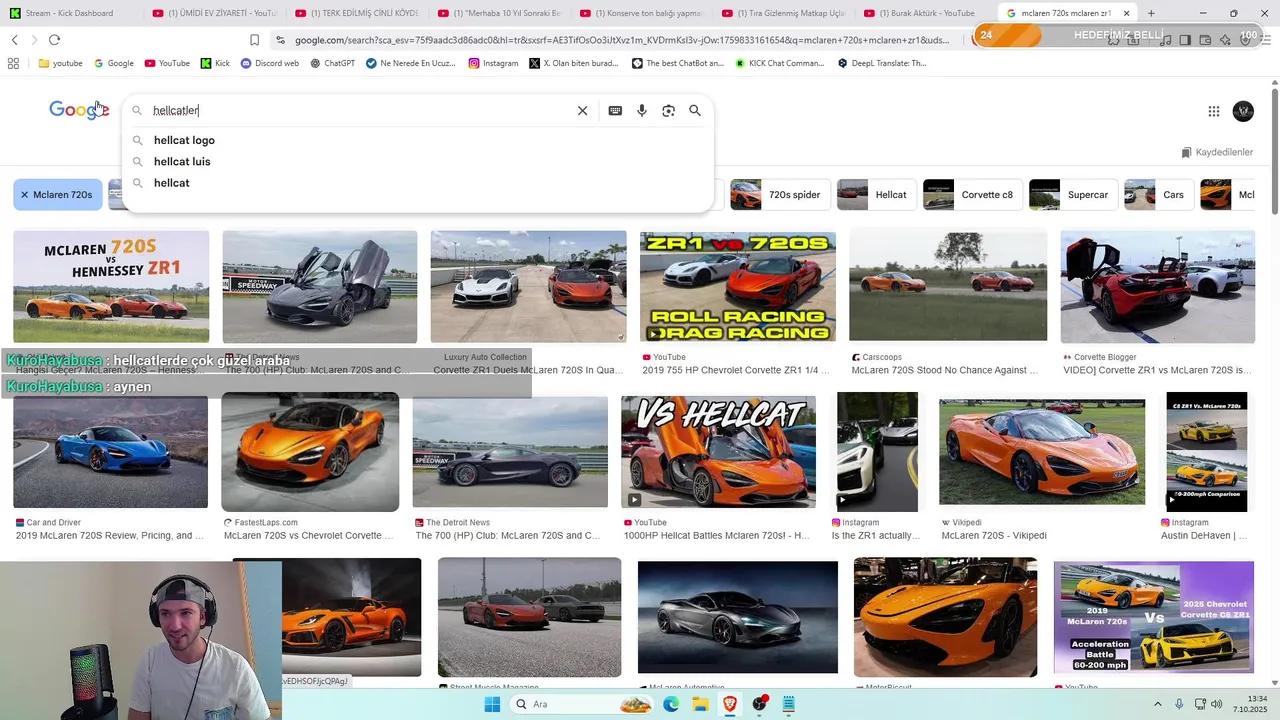Image resolution: width=1280 pixels, height=720 pixels.
Task: Apply the Corvette c8 filter chip
Action: pyautogui.click(x=972, y=195)
